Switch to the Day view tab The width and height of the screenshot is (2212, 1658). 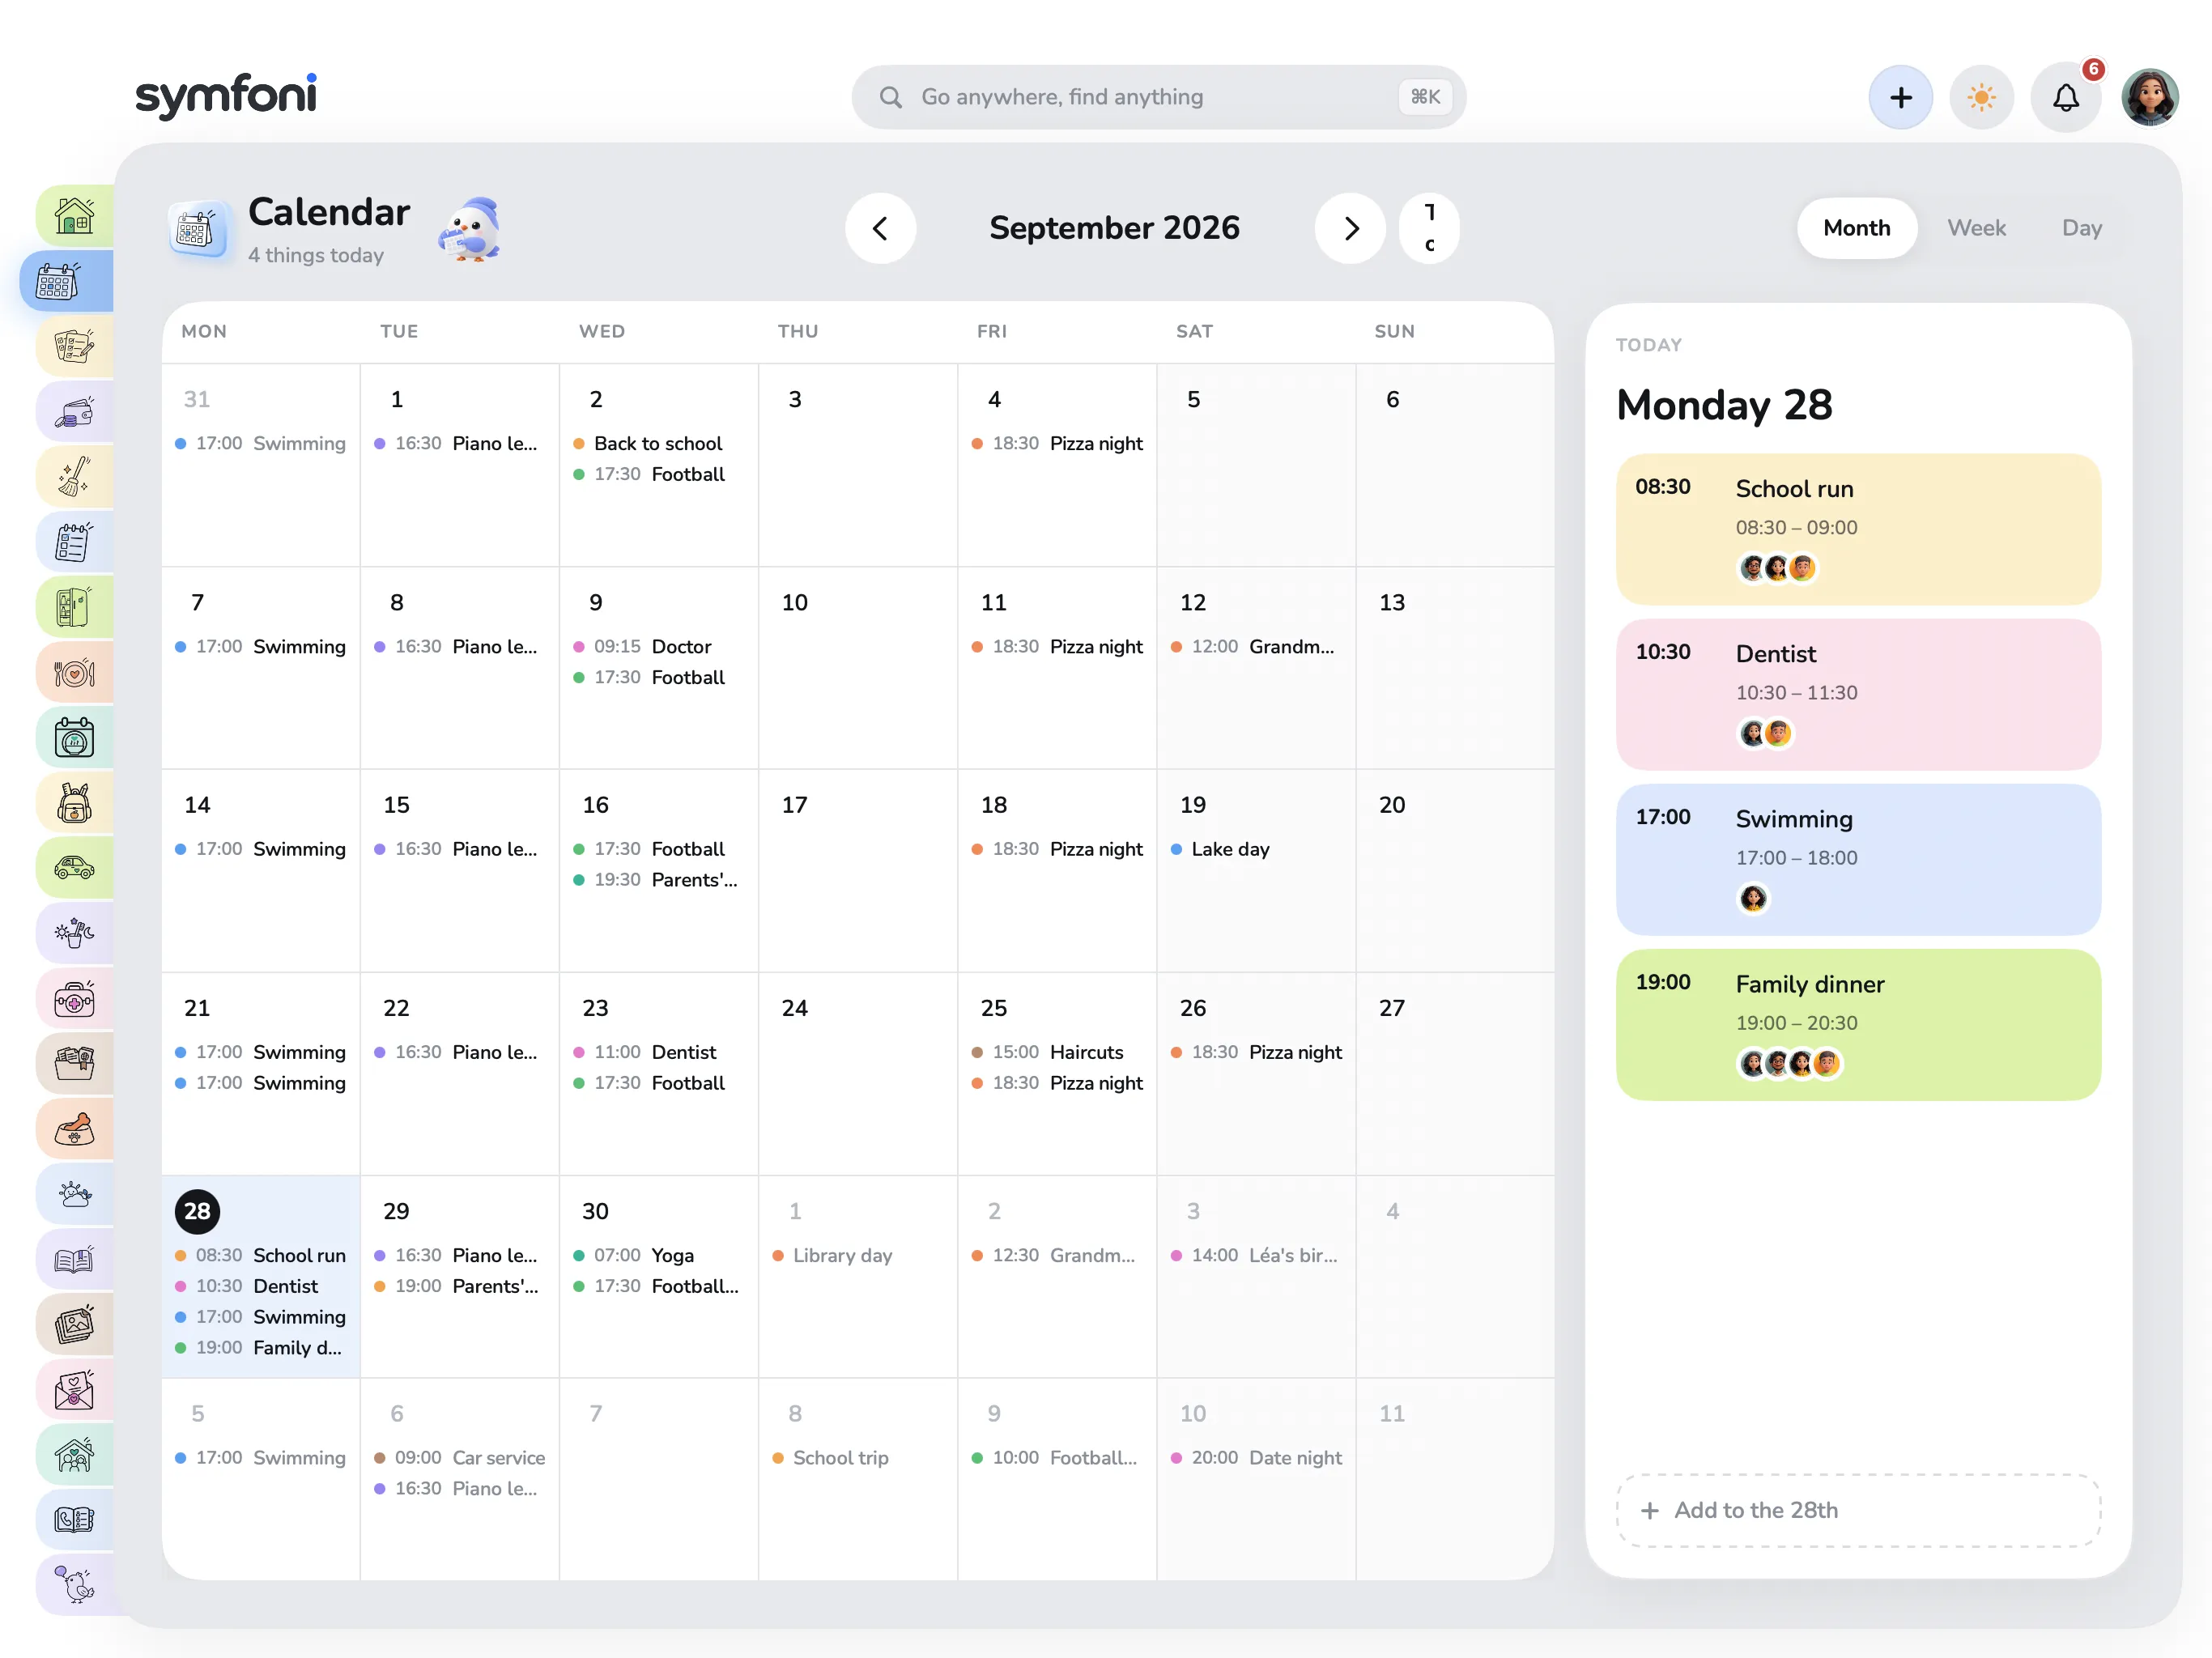click(x=2081, y=228)
